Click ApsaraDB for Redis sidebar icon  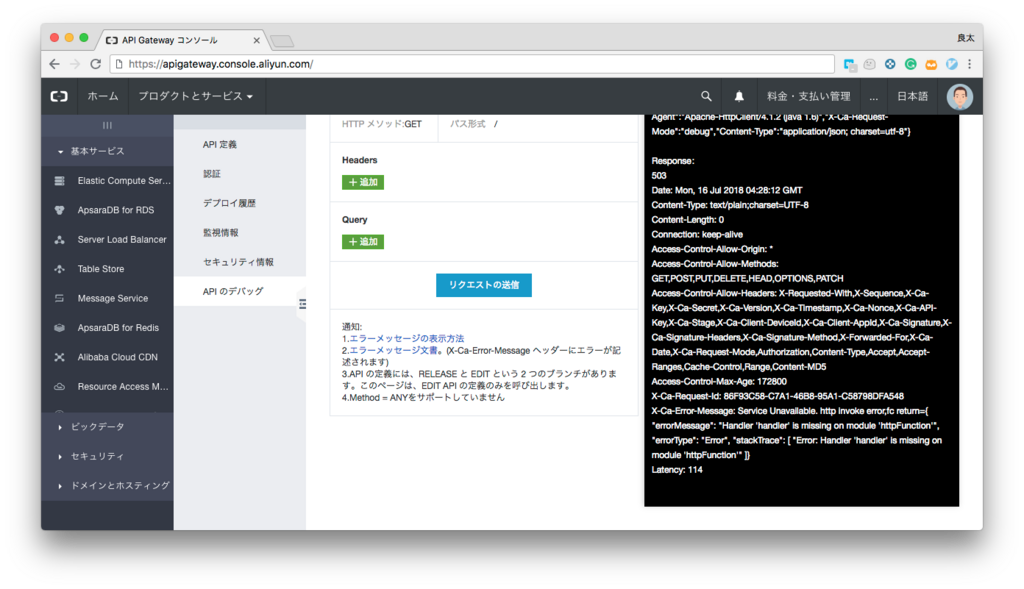pos(59,328)
